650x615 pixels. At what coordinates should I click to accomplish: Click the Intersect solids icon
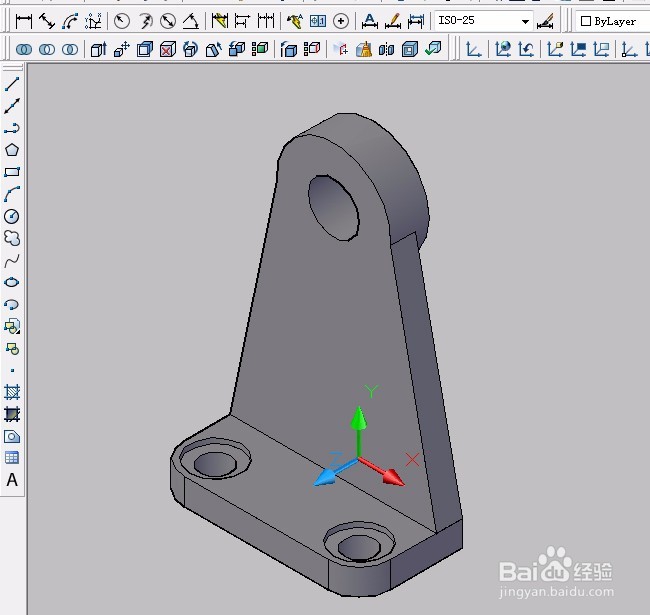click(70, 50)
